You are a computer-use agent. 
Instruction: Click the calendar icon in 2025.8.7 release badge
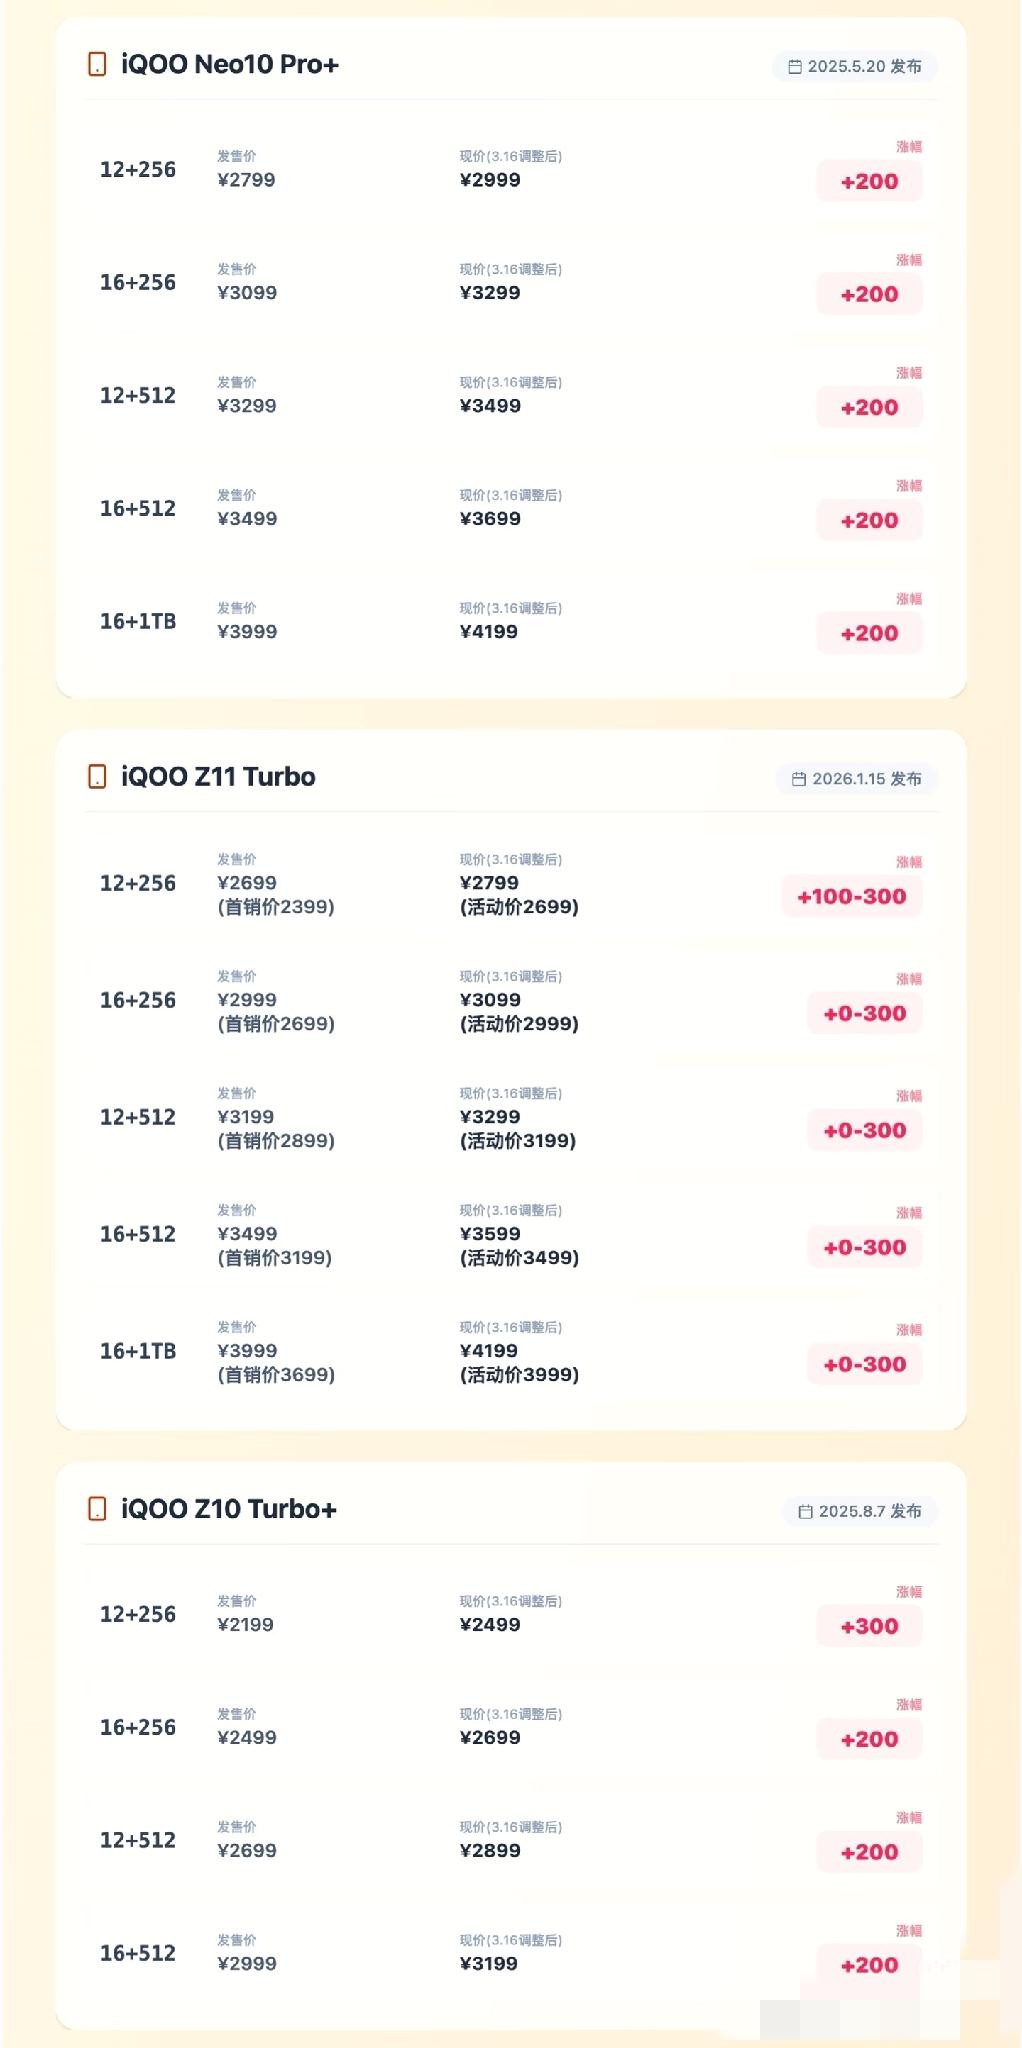click(805, 1512)
